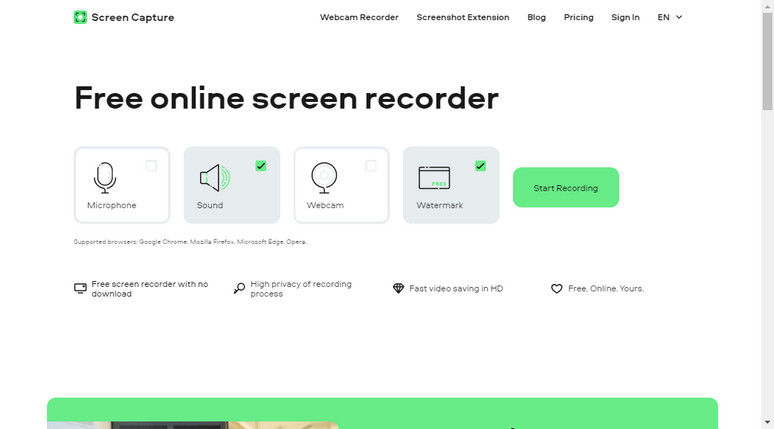The width and height of the screenshot is (774, 429).
Task: Uncheck the Sound checkbox
Action: pyautogui.click(x=261, y=166)
